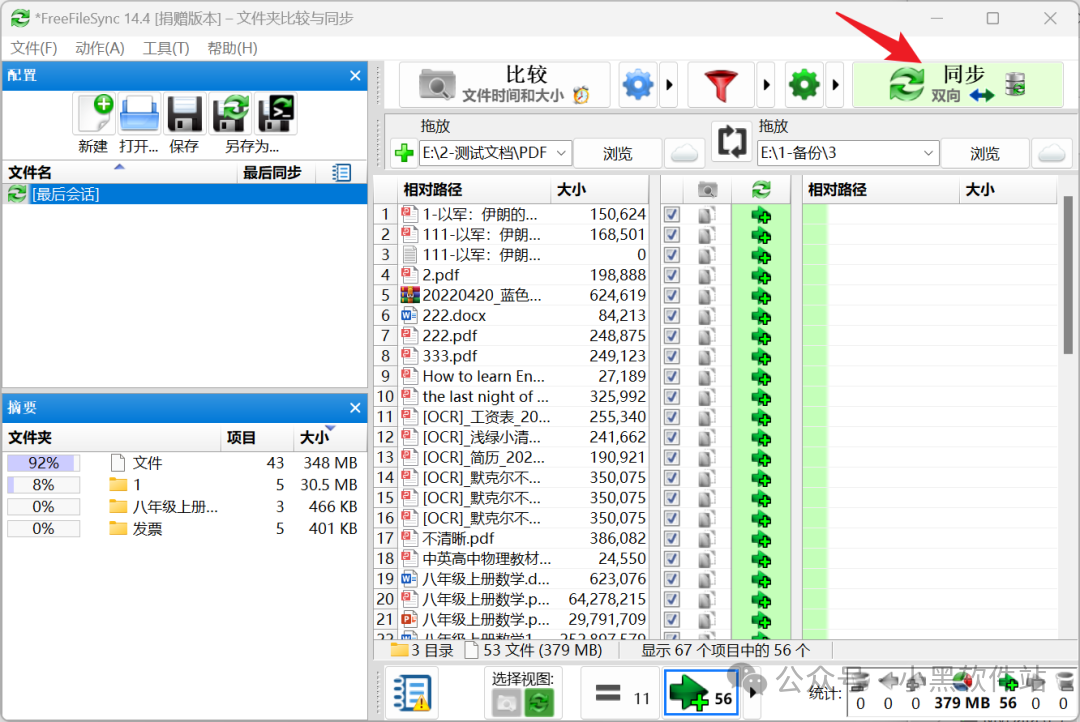Click the 新建 new configuration icon
Viewport: 1080px width, 722px height.
(x=95, y=114)
